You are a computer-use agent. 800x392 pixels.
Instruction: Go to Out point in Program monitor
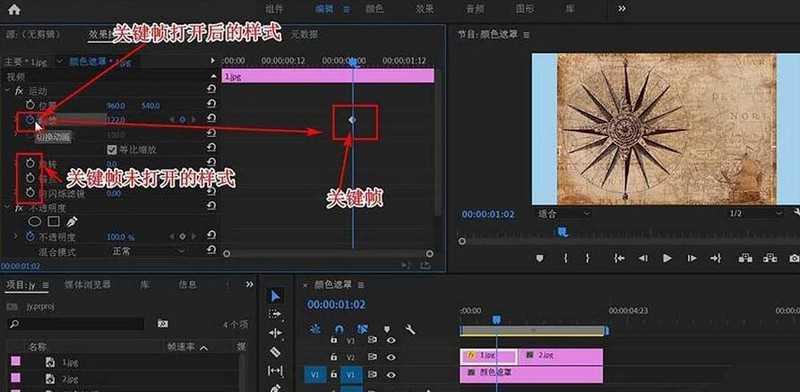(715, 258)
